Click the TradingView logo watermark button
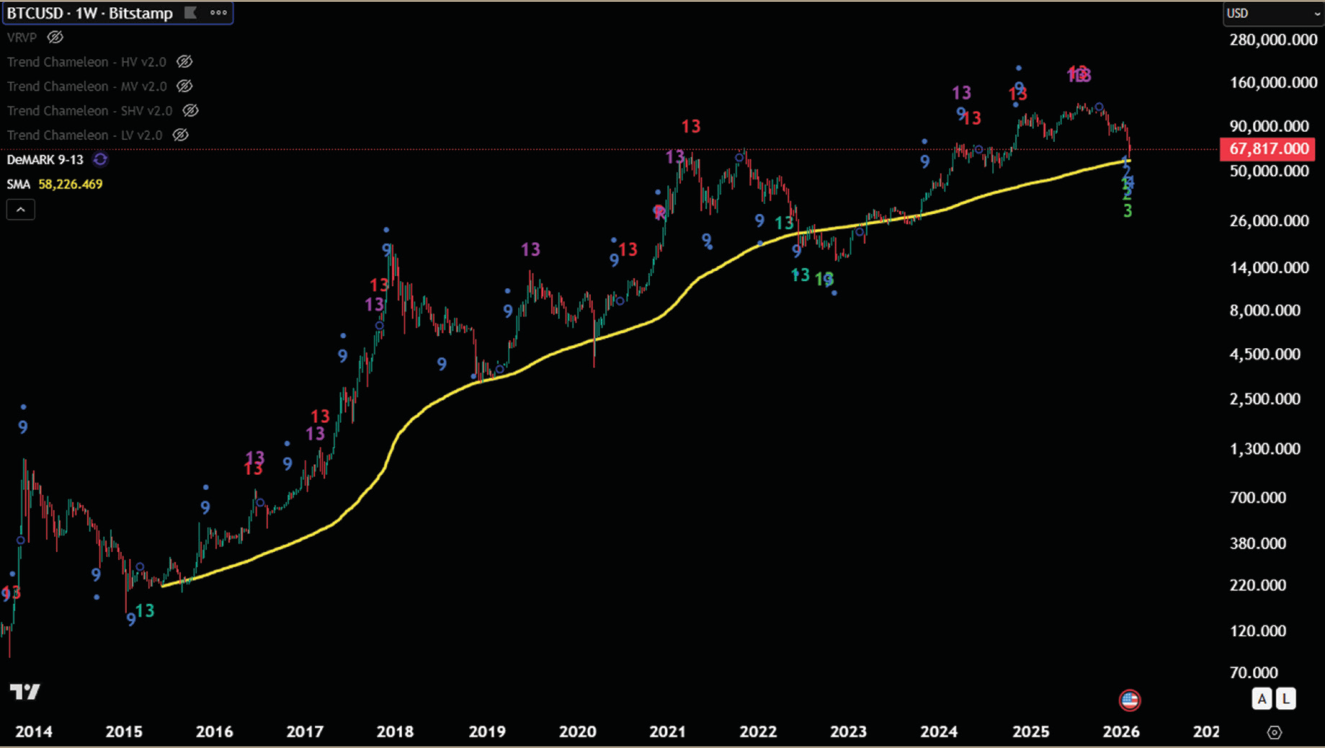This screenshot has height=748, width=1325. [25, 692]
